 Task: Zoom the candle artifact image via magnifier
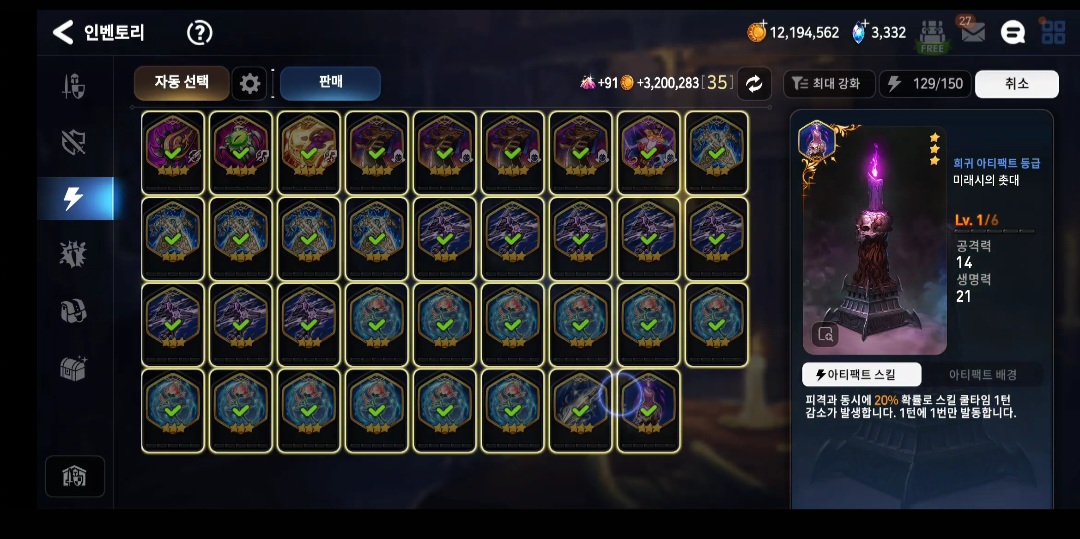(825, 335)
